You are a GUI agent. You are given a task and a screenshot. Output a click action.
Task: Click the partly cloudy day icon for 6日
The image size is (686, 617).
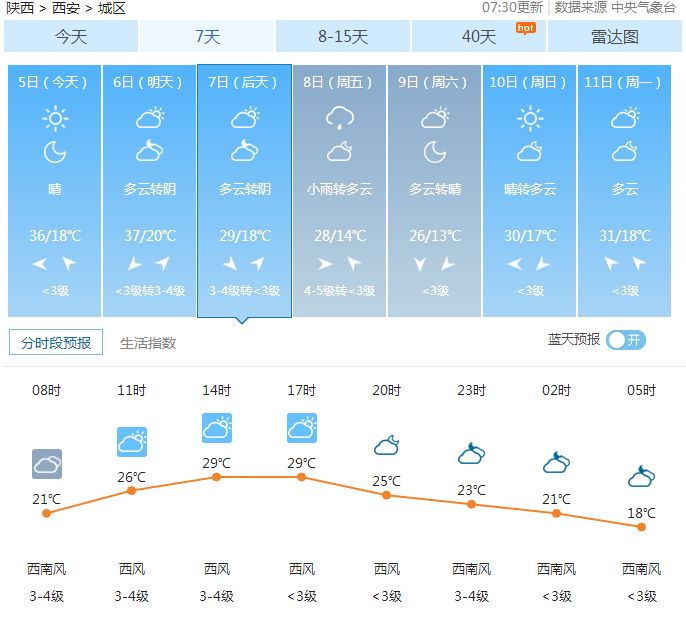coord(150,118)
